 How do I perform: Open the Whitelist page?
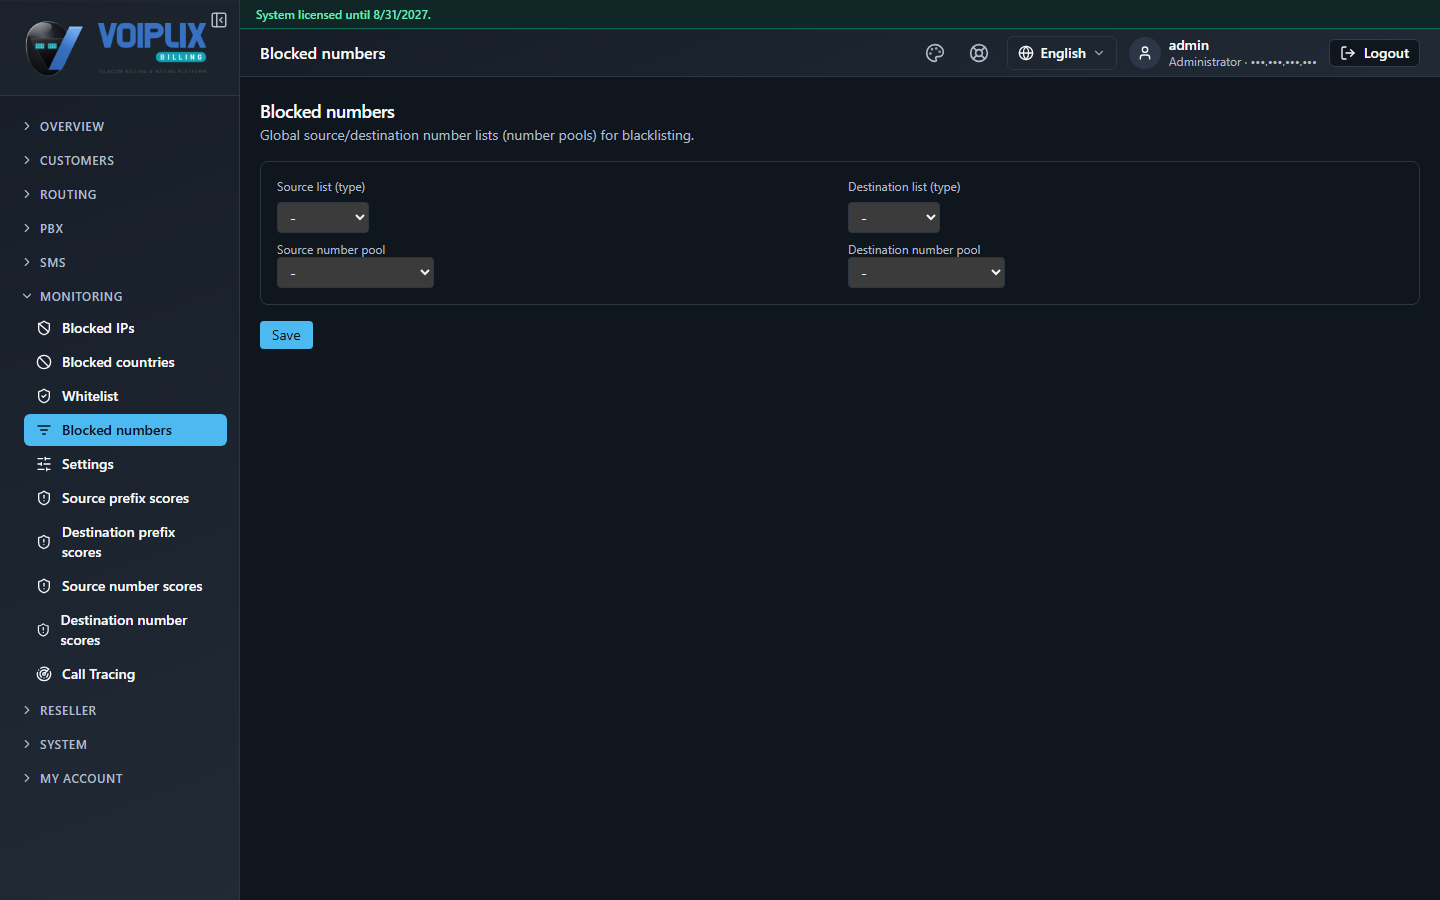pos(125,396)
